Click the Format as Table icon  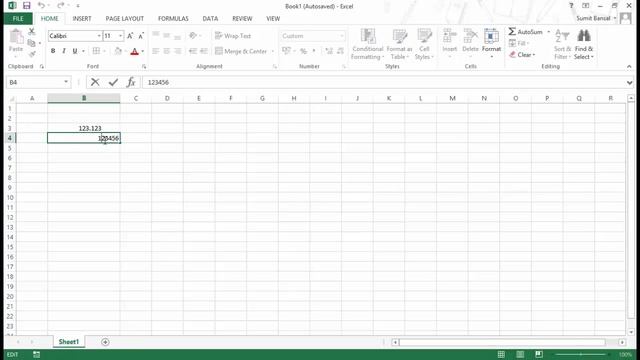(400, 36)
